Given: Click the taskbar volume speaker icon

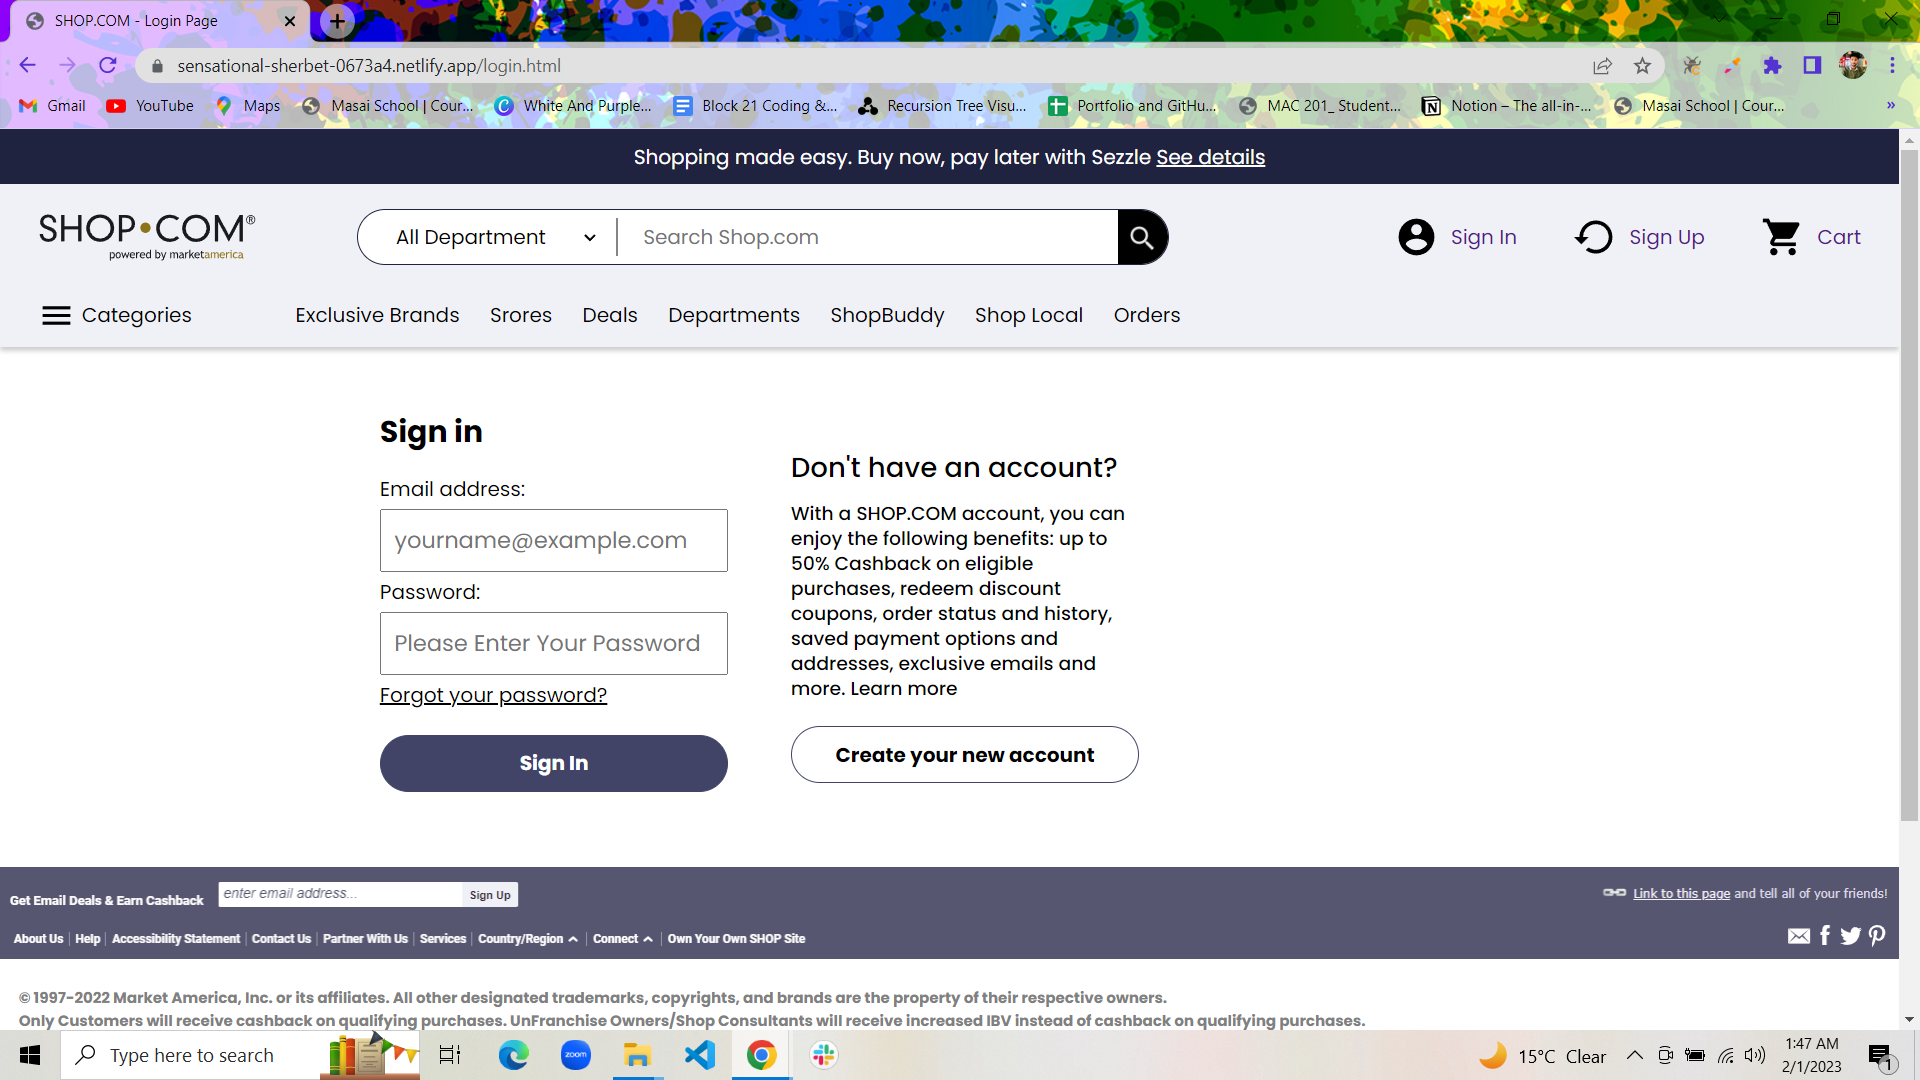Looking at the screenshot, I should point(1755,1055).
